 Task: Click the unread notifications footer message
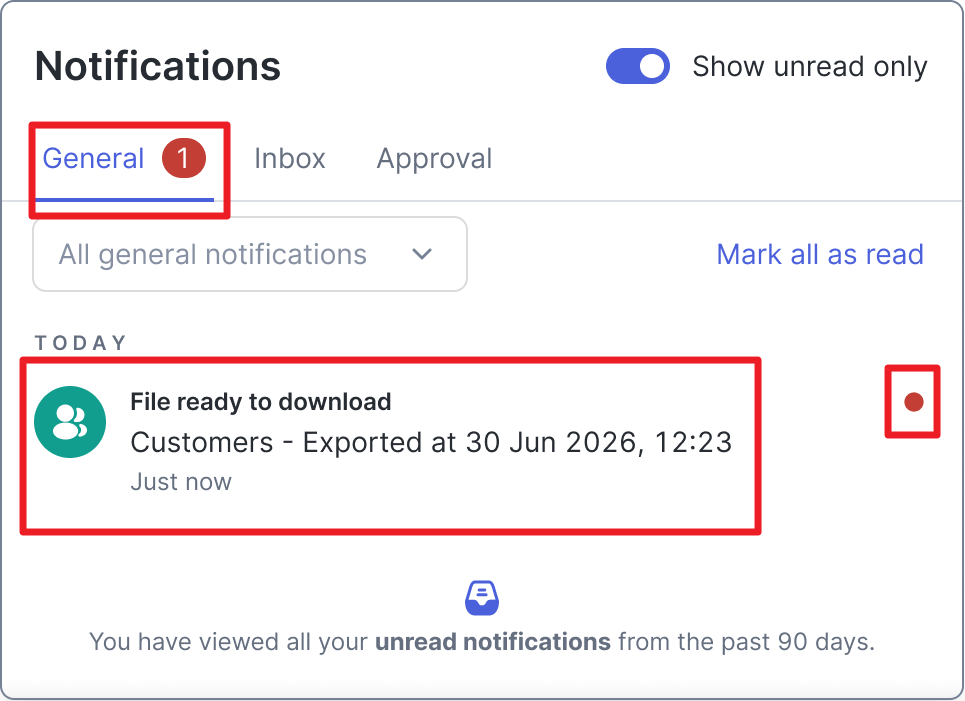tap(482, 642)
